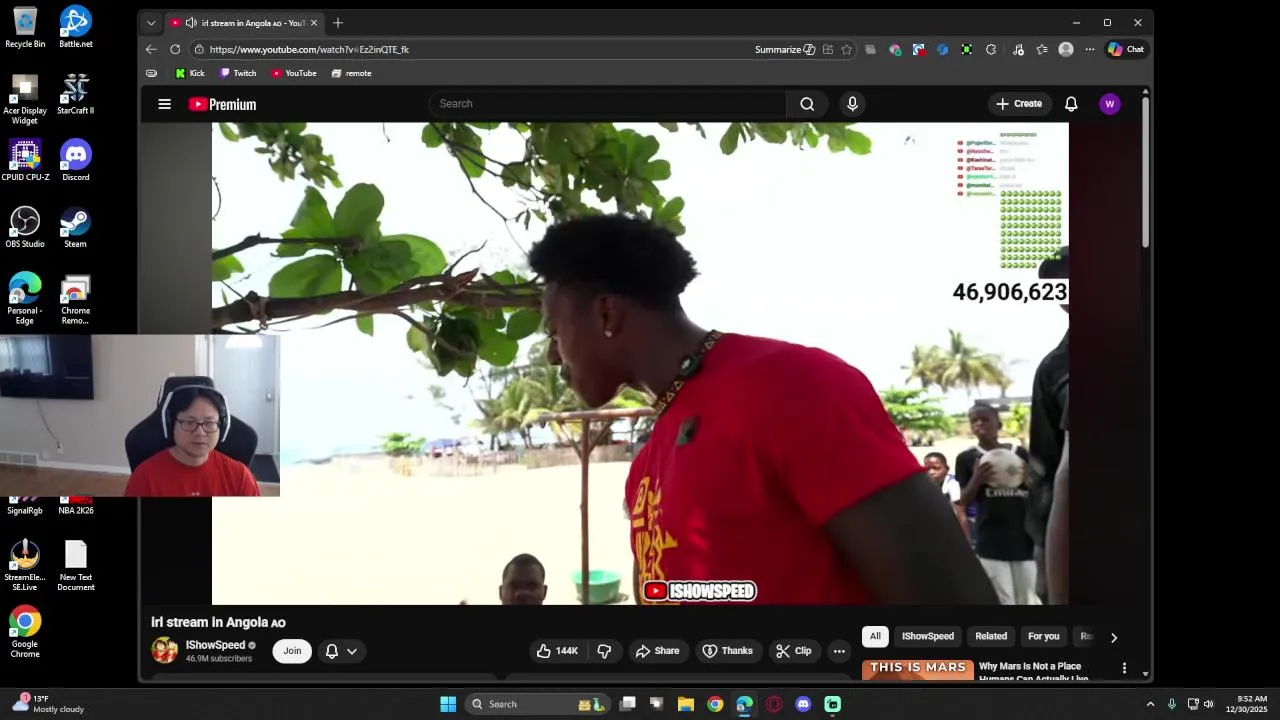
Task: Select the All filter chip
Action: pos(875,636)
